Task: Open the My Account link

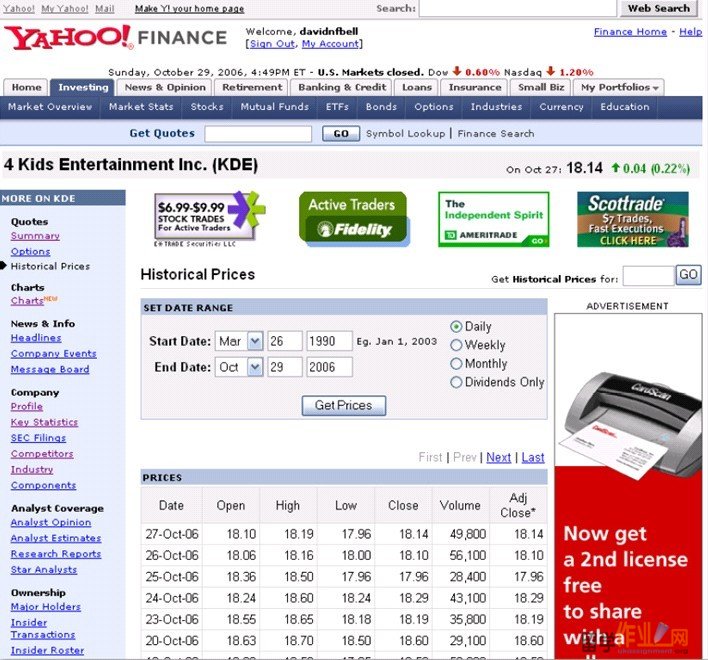Action: coord(330,44)
